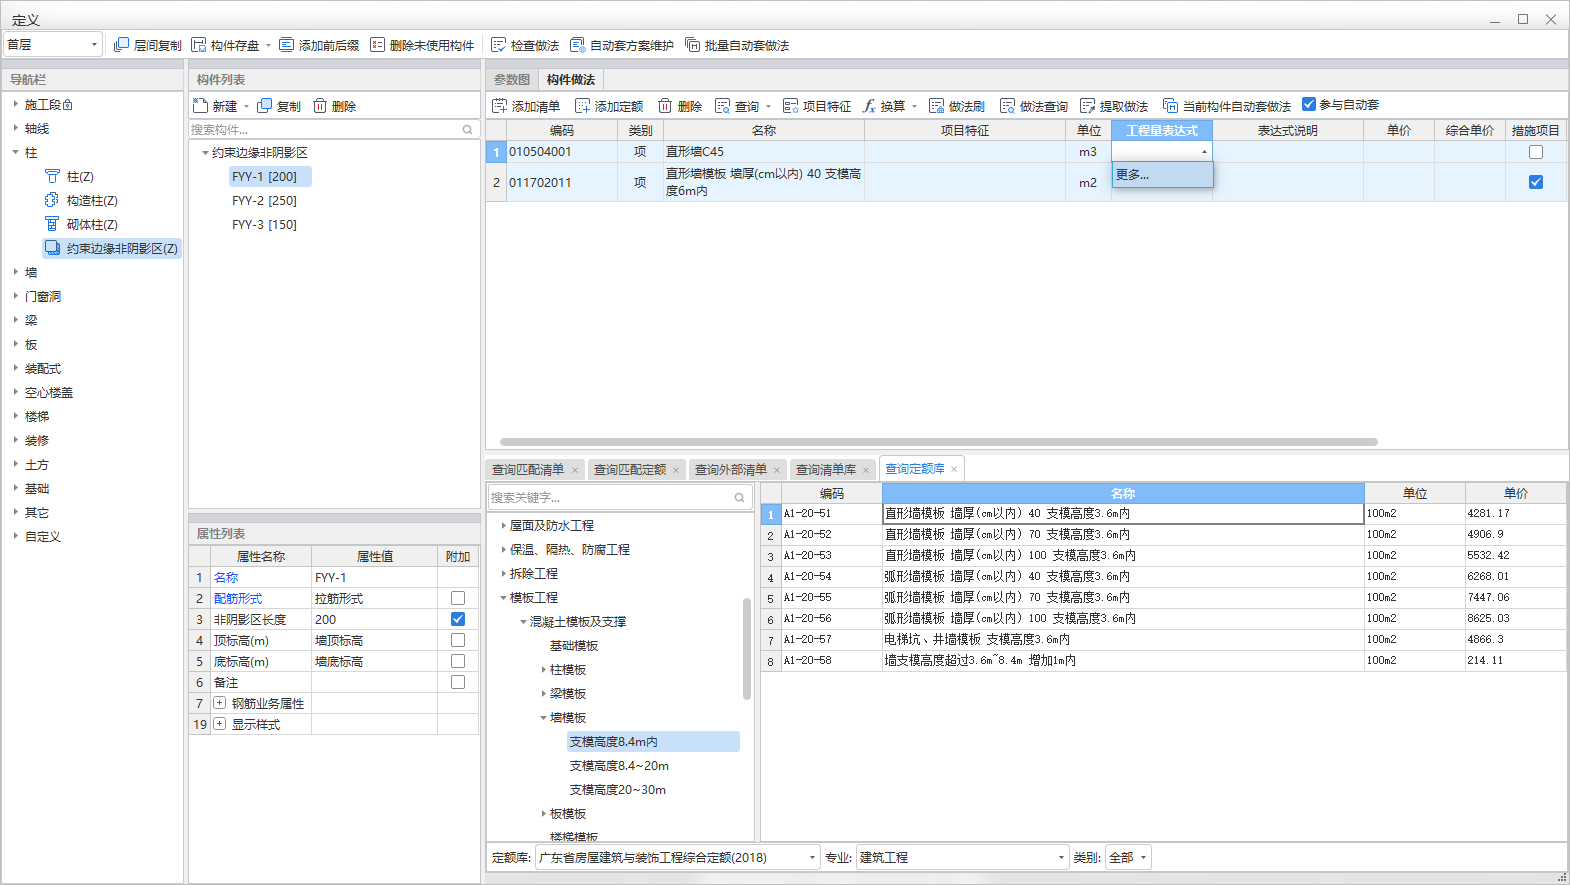The image size is (1570, 885).
Task: Click 新建 in component list
Action: click(x=215, y=106)
